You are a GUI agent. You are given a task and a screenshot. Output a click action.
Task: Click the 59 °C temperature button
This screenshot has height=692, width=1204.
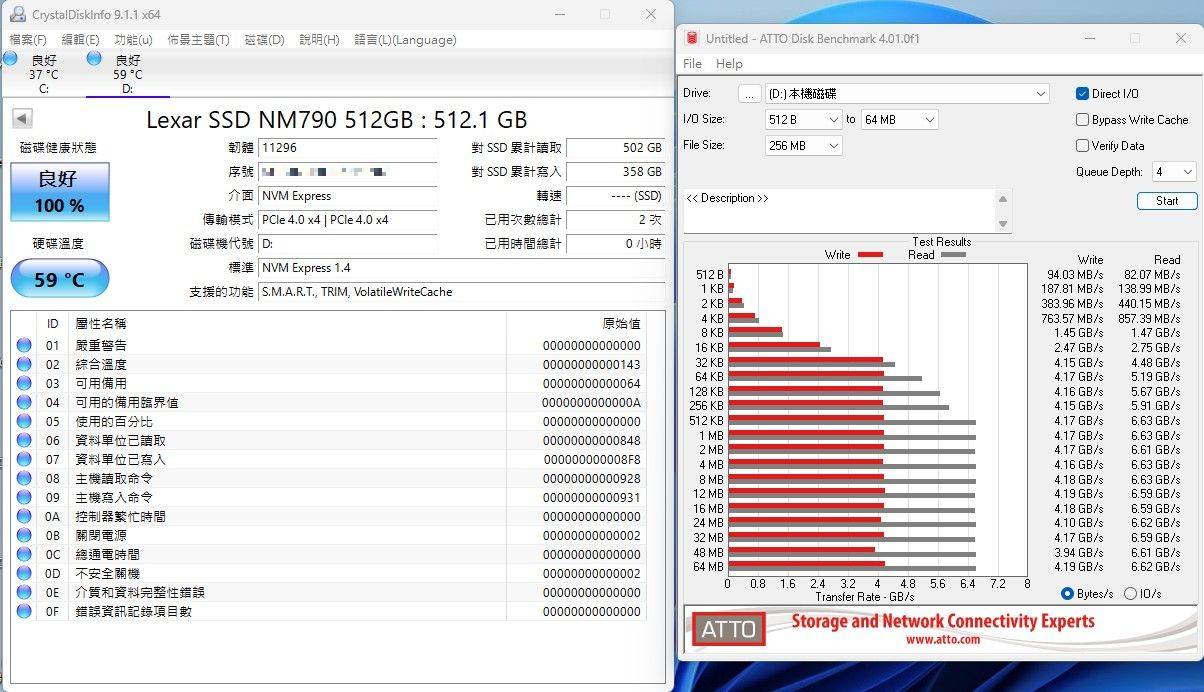60,280
